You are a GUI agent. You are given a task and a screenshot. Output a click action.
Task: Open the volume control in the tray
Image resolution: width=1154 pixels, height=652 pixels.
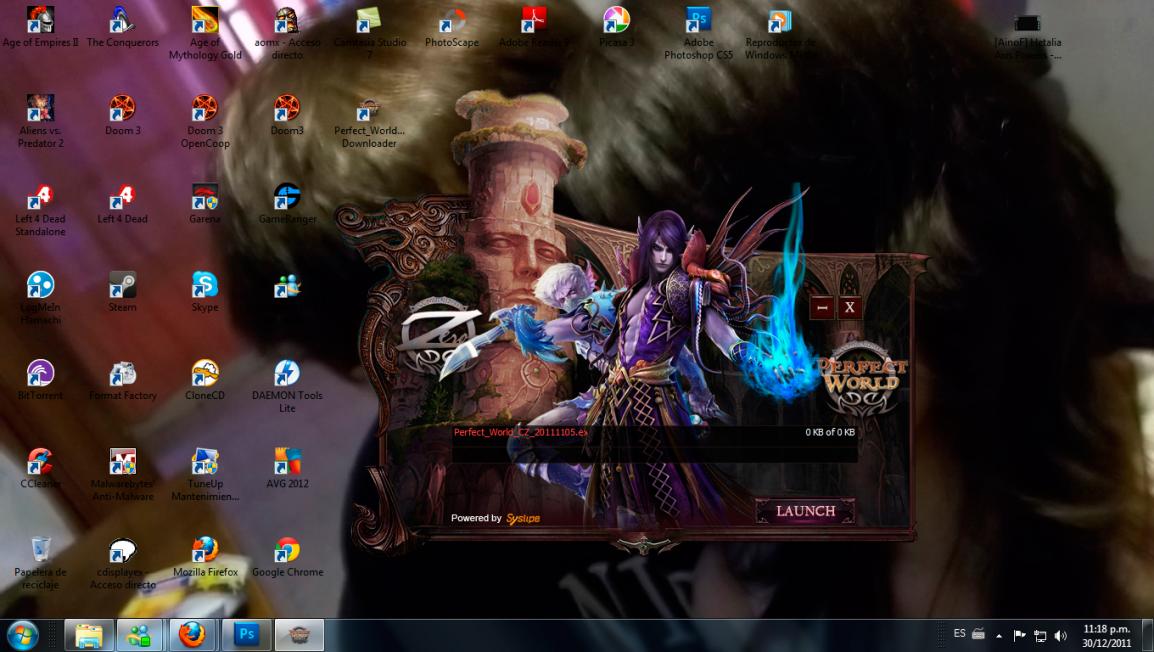pos(1061,635)
